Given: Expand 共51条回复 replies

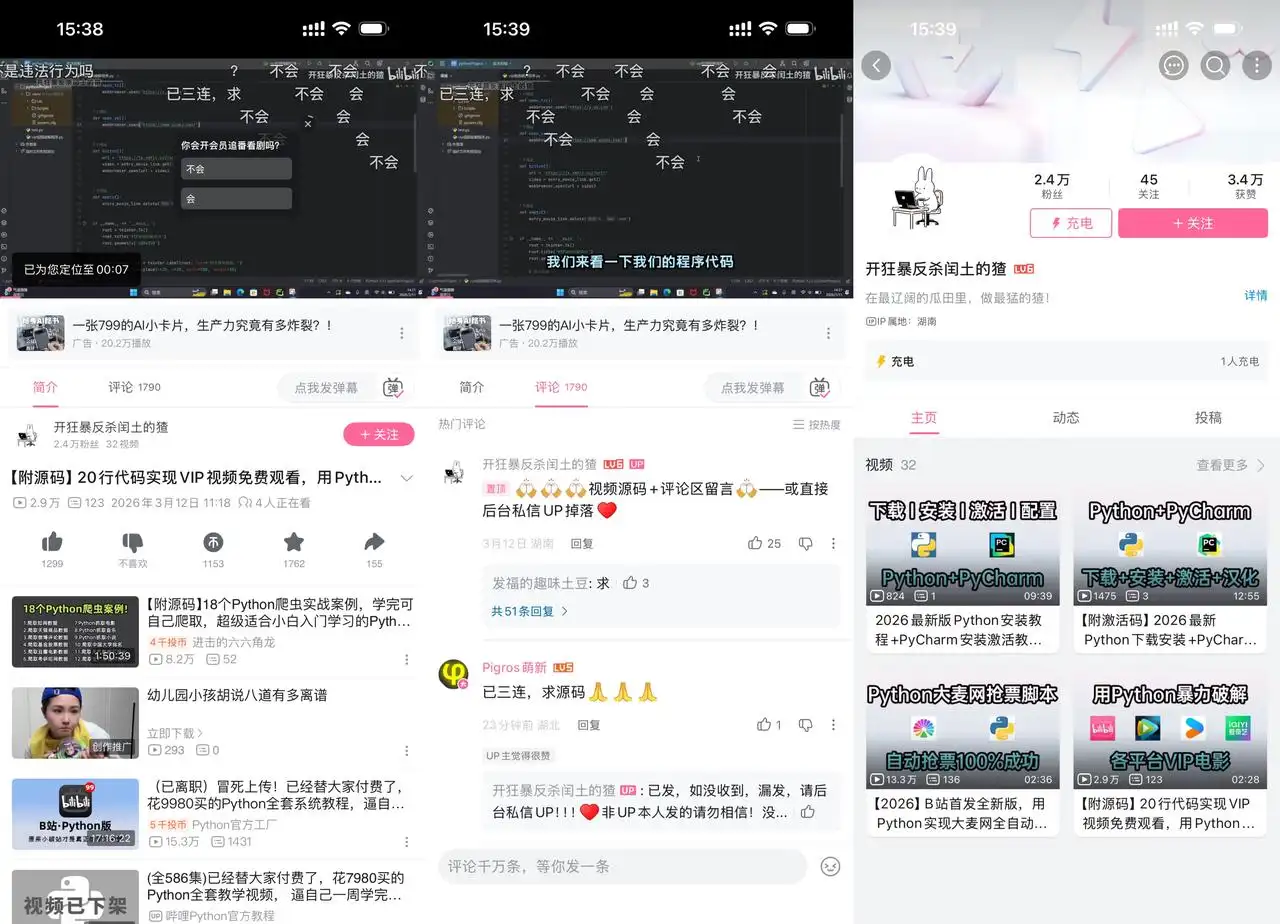Looking at the screenshot, I should [530, 611].
